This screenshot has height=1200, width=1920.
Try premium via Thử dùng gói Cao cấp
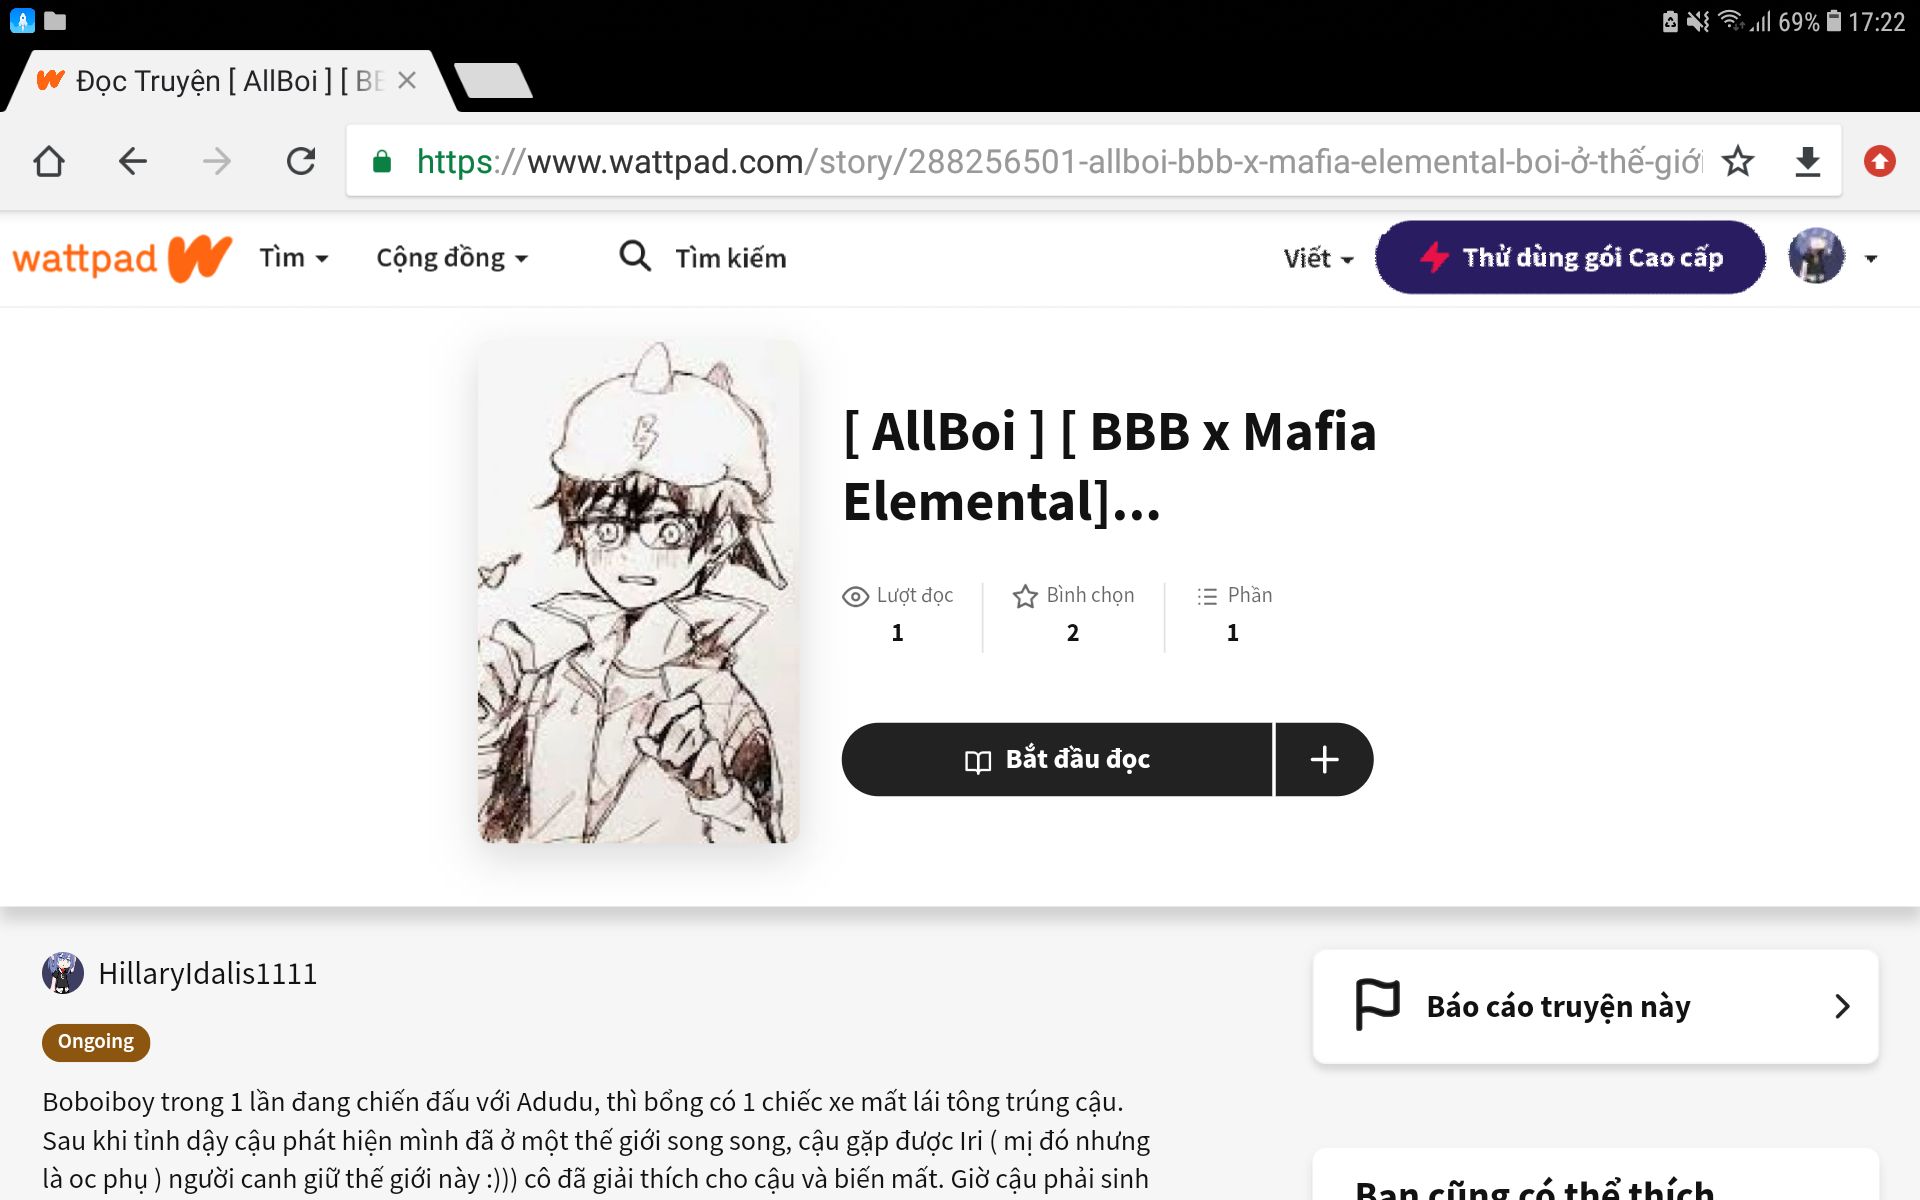(x=1570, y=257)
